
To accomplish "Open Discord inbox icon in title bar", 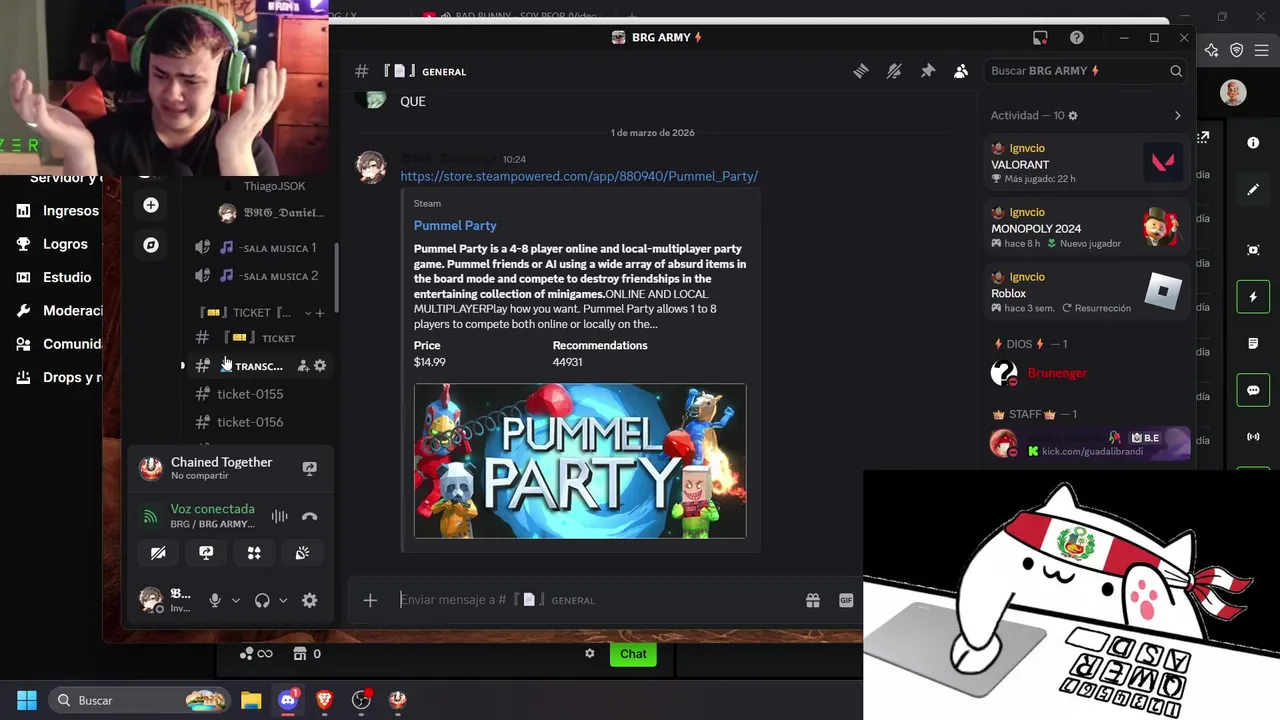I will pyautogui.click(x=1040, y=38).
